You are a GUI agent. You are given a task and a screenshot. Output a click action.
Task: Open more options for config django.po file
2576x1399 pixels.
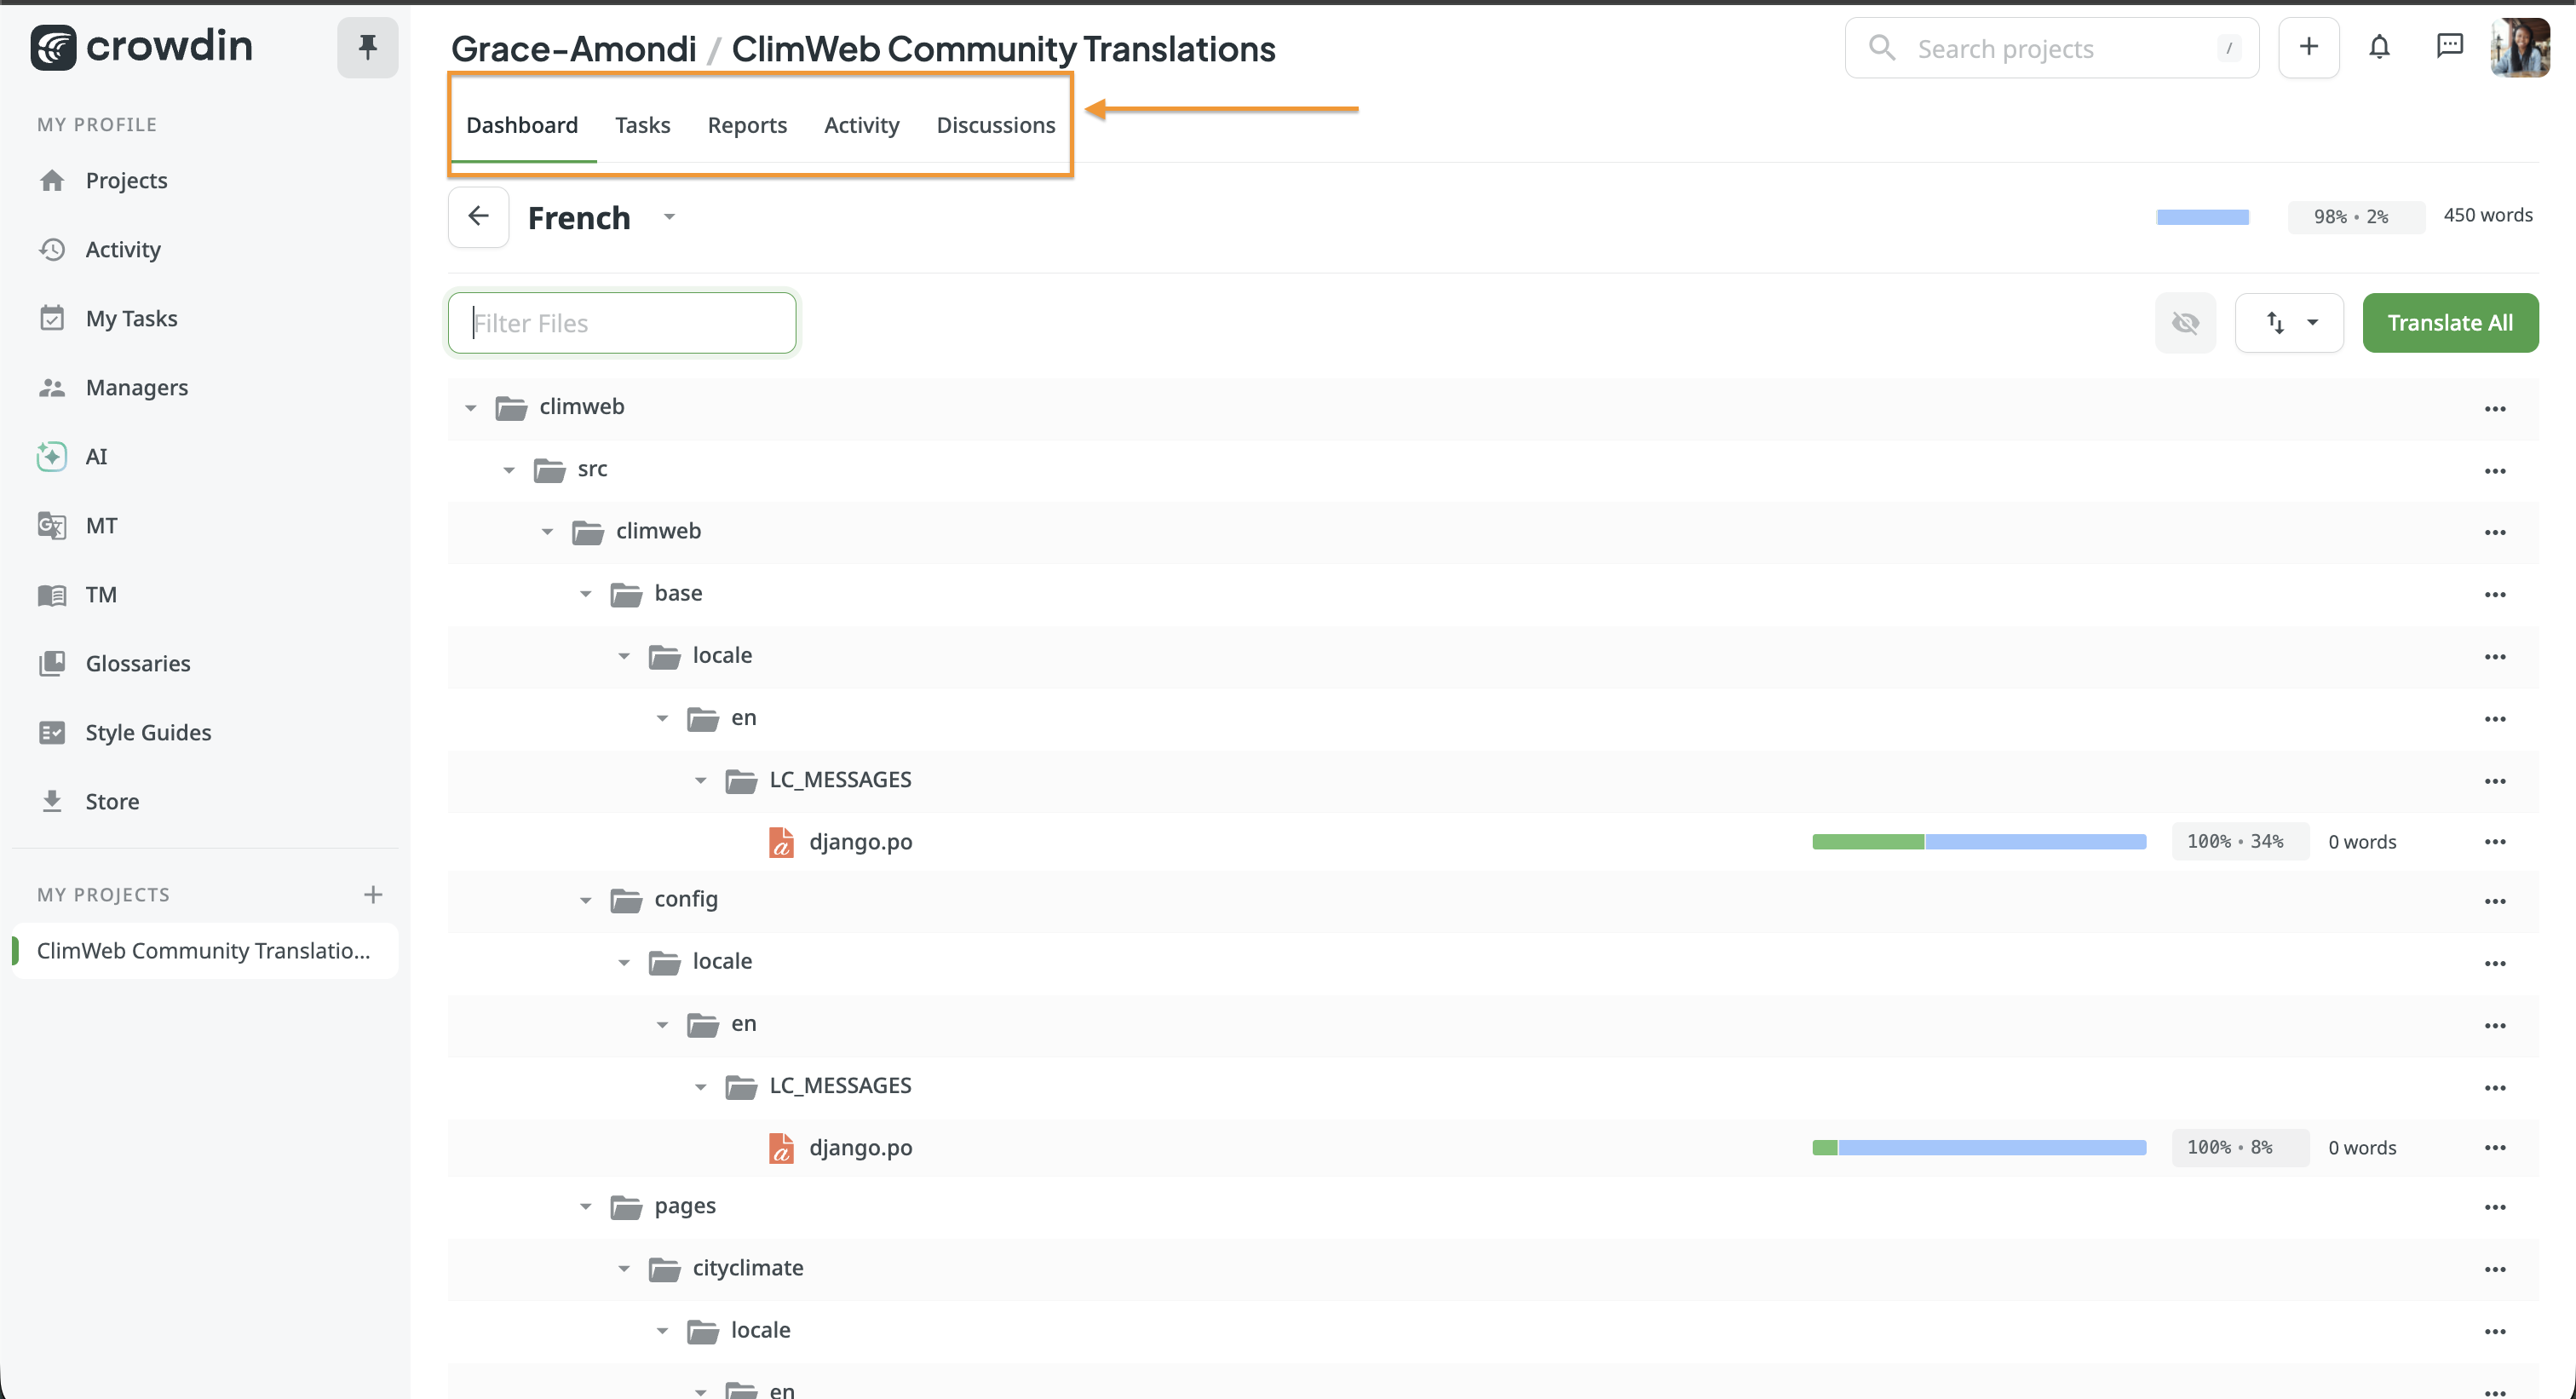pyautogui.click(x=2495, y=1147)
